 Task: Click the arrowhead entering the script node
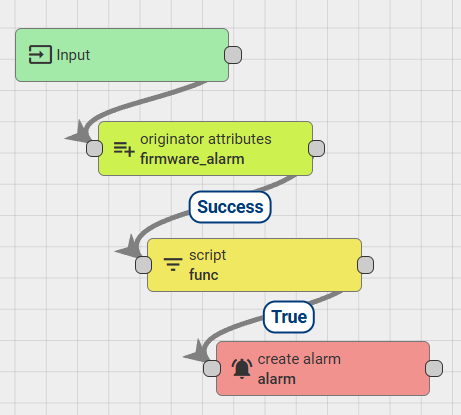click(128, 247)
